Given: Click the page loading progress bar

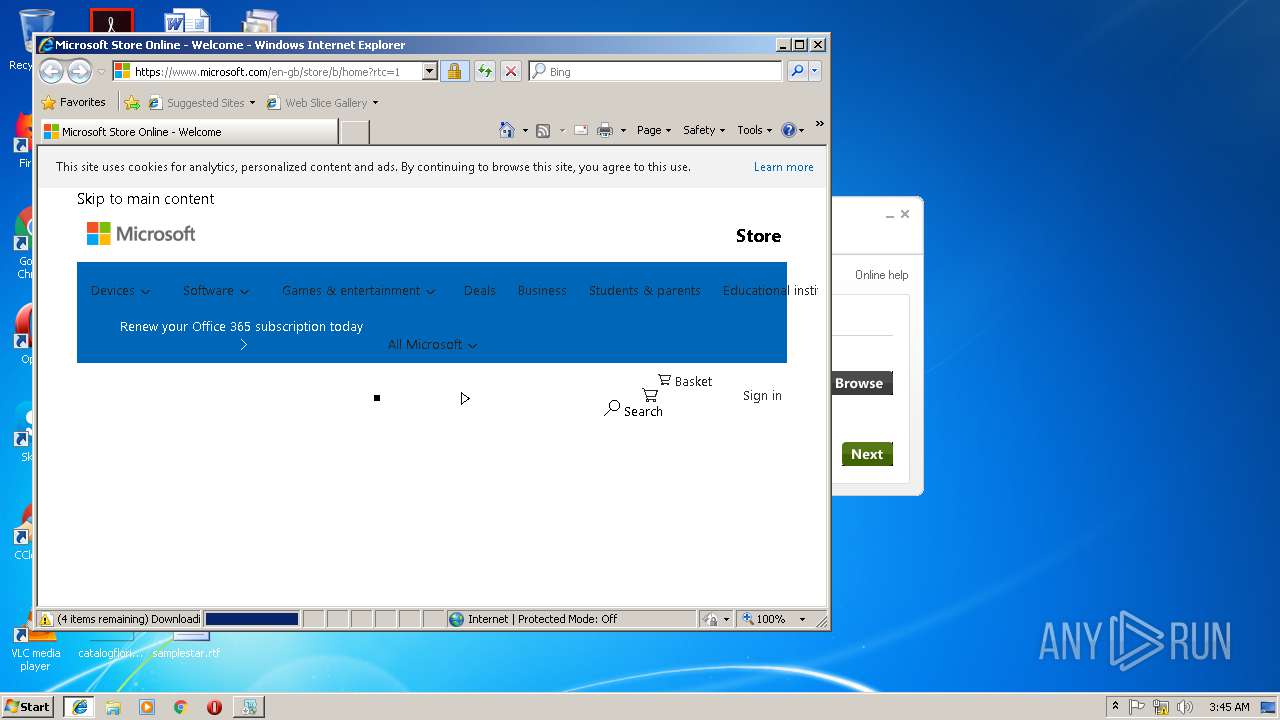Looking at the screenshot, I should point(252,619).
